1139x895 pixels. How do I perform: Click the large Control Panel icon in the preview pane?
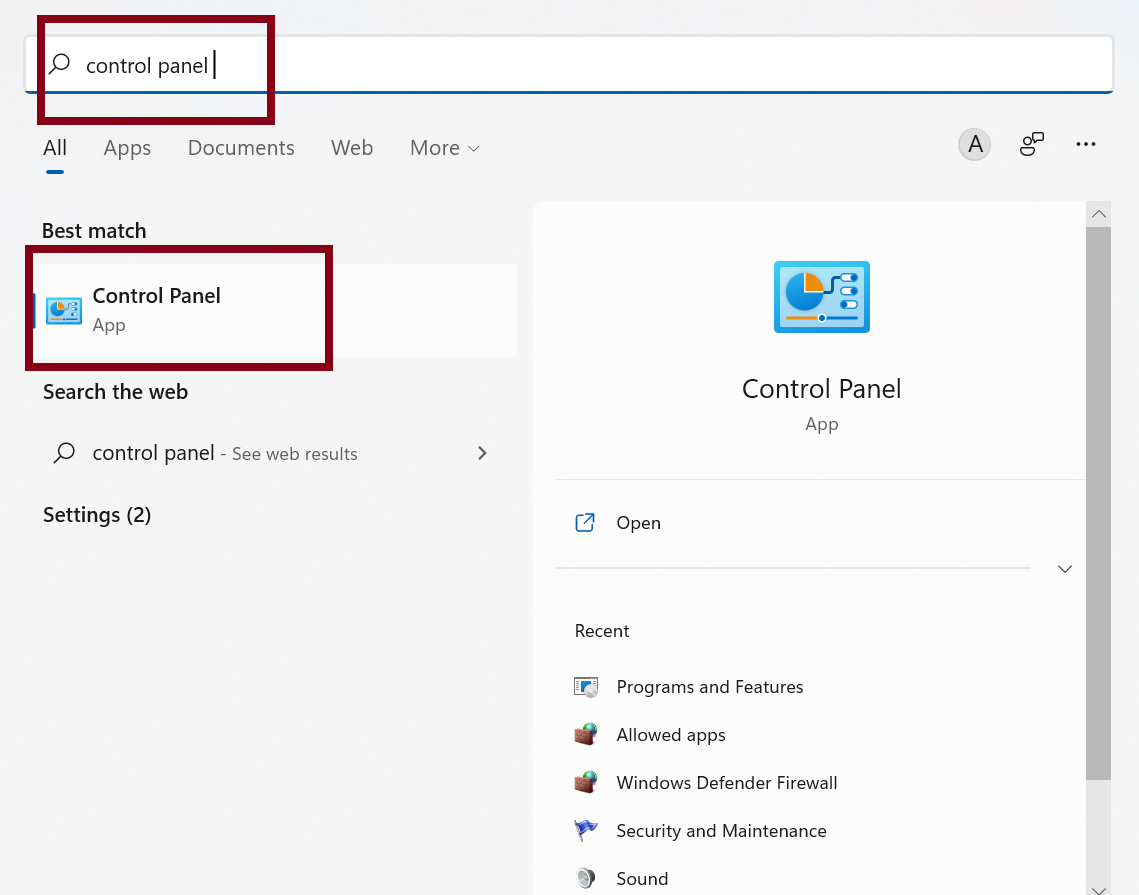[x=822, y=296]
